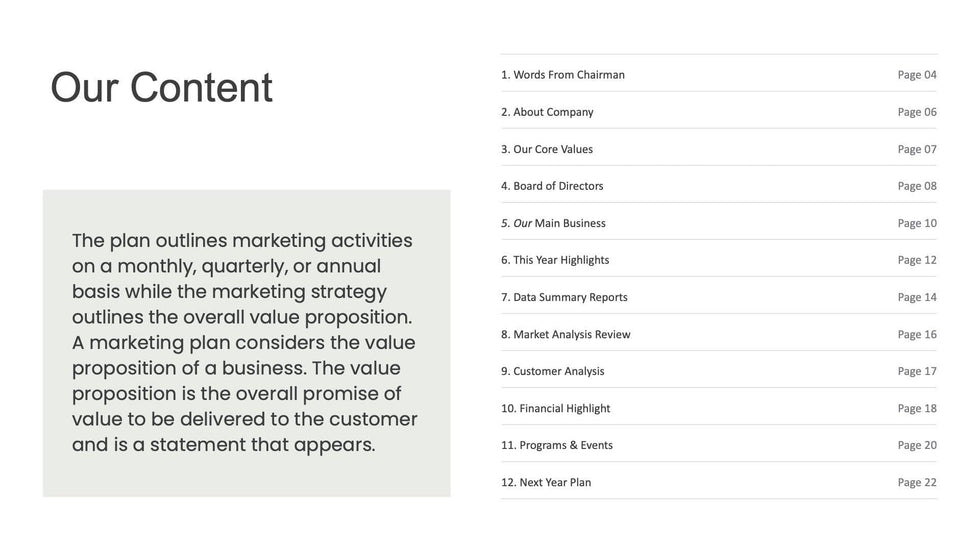Image resolution: width=980 pixels, height=551 pixels.
Task: Click the marketing plan description paragraph
Action: pos(245,343)
